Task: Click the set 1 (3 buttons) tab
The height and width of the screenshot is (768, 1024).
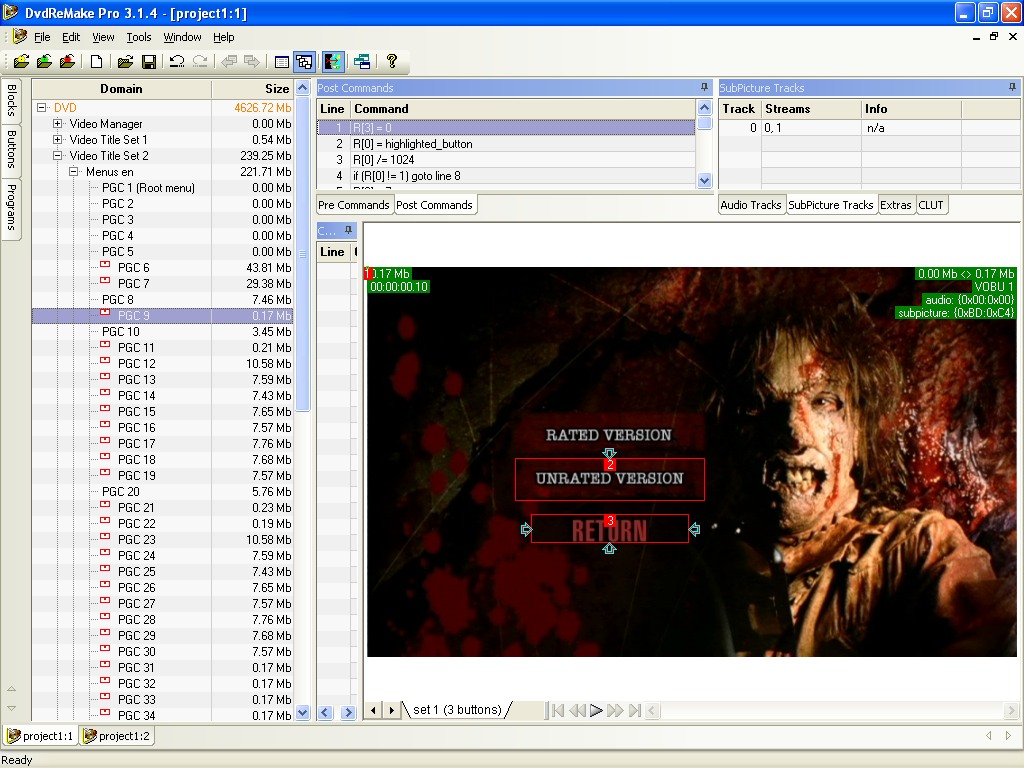Action: click(x=457, y=710)
